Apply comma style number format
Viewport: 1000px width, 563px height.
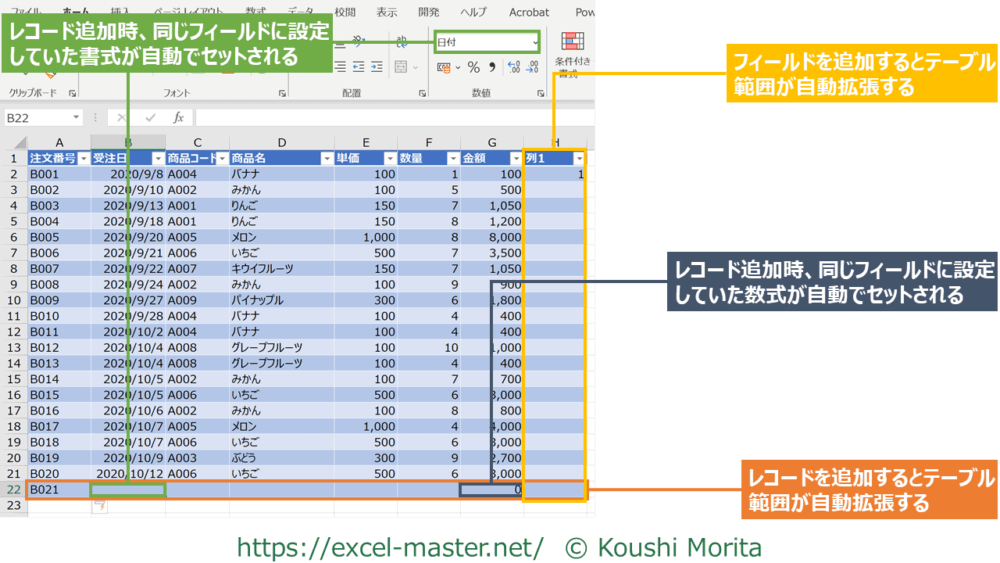(493, 67)
